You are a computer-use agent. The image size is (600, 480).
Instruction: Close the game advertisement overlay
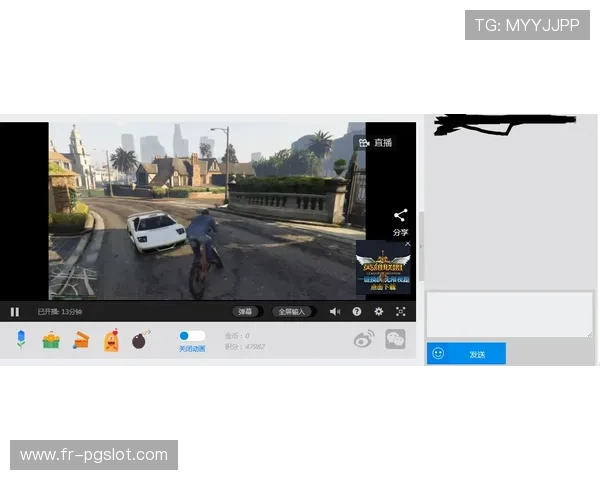pos(408,244)
